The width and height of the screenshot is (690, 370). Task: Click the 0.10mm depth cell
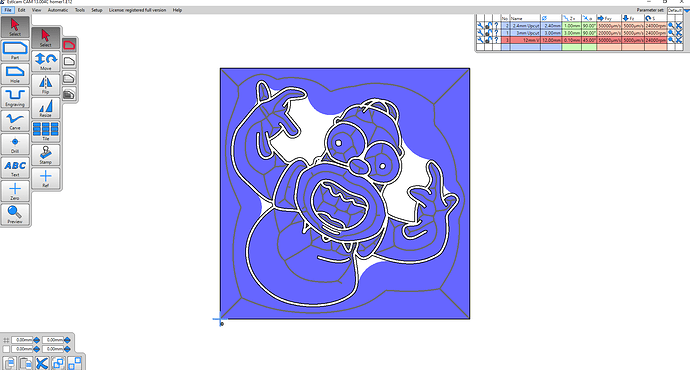(572, 40)
